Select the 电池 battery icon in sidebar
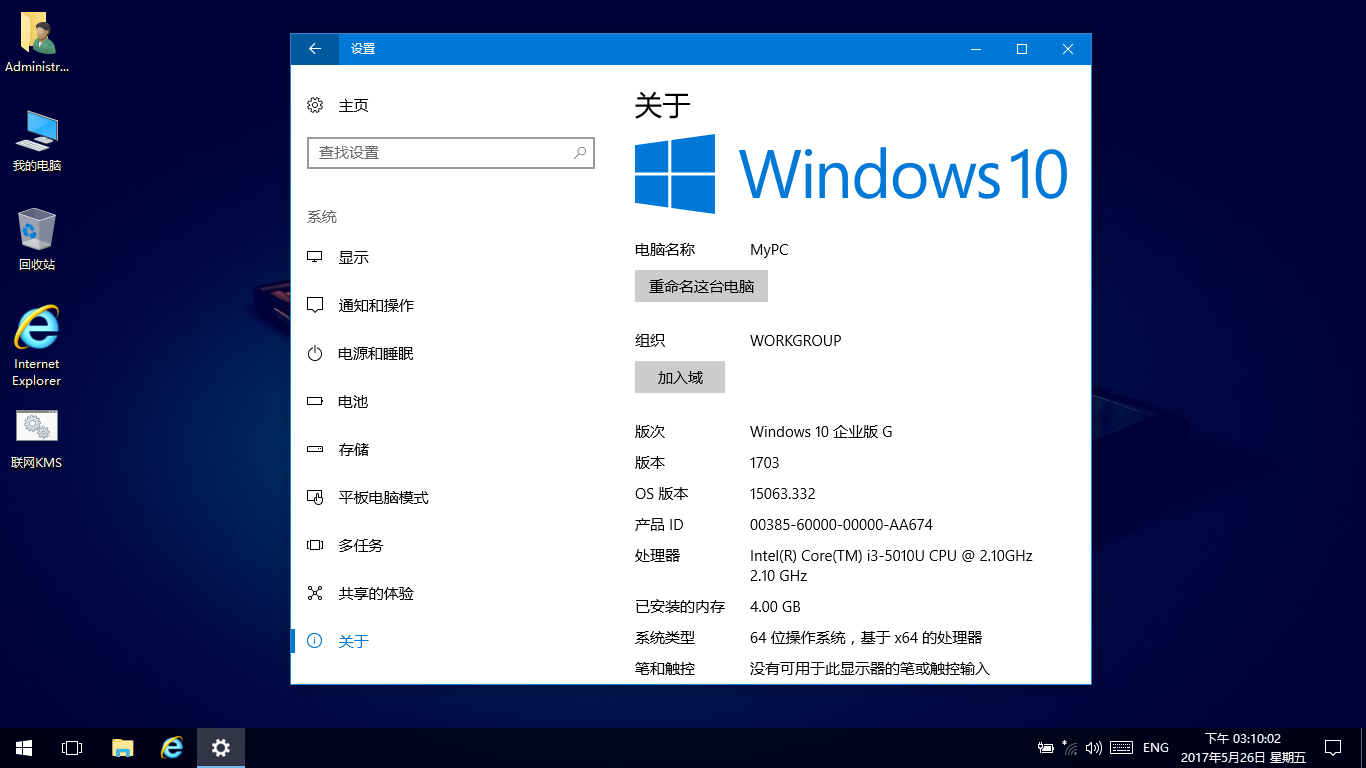This screenshot has width=1366, height=768. (315, 401)
